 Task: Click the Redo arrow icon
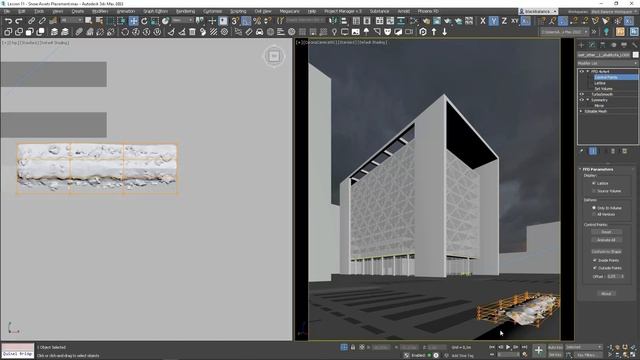point(19,21)
